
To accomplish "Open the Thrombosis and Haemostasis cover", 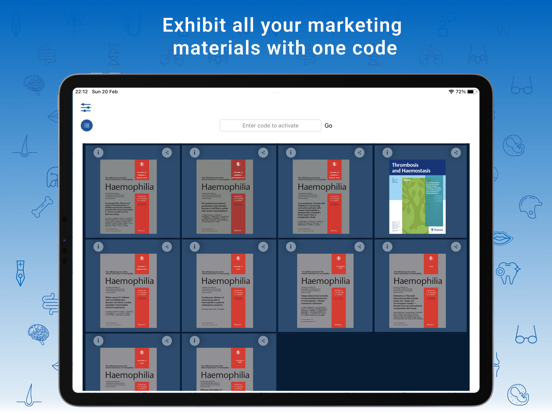I will tap(418, 197).
